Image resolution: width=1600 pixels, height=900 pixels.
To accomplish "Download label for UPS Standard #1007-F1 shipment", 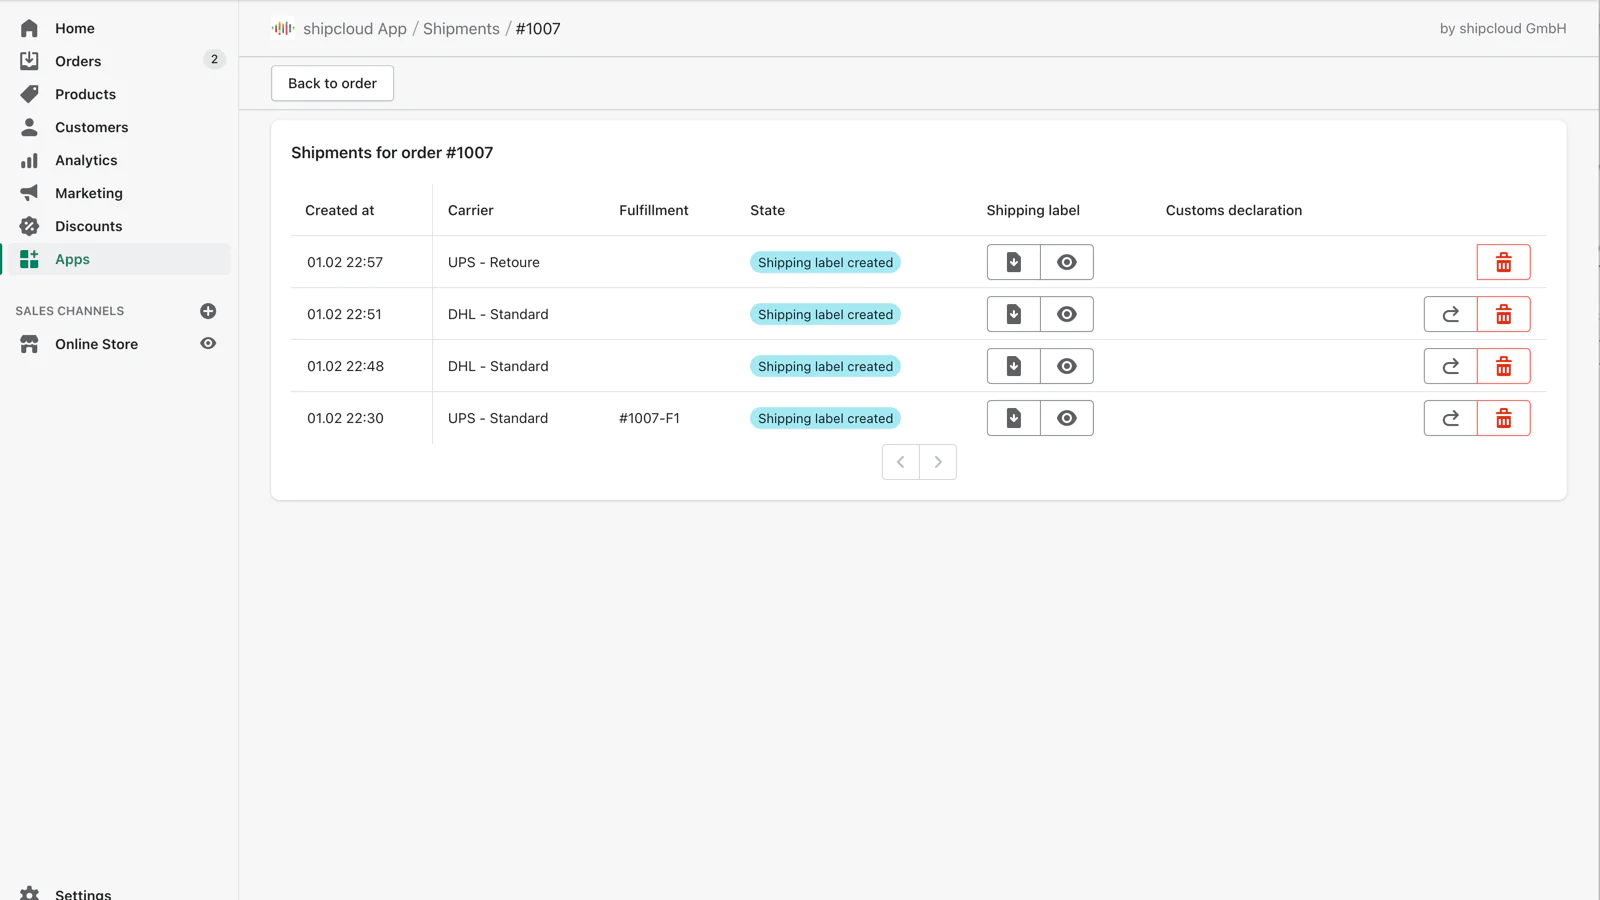I will 1013,418.
